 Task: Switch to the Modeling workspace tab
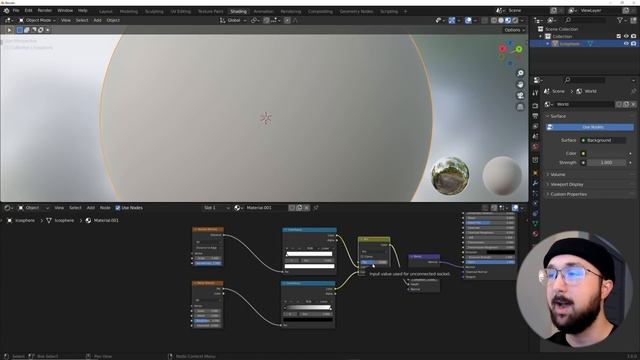click(129, 11)
